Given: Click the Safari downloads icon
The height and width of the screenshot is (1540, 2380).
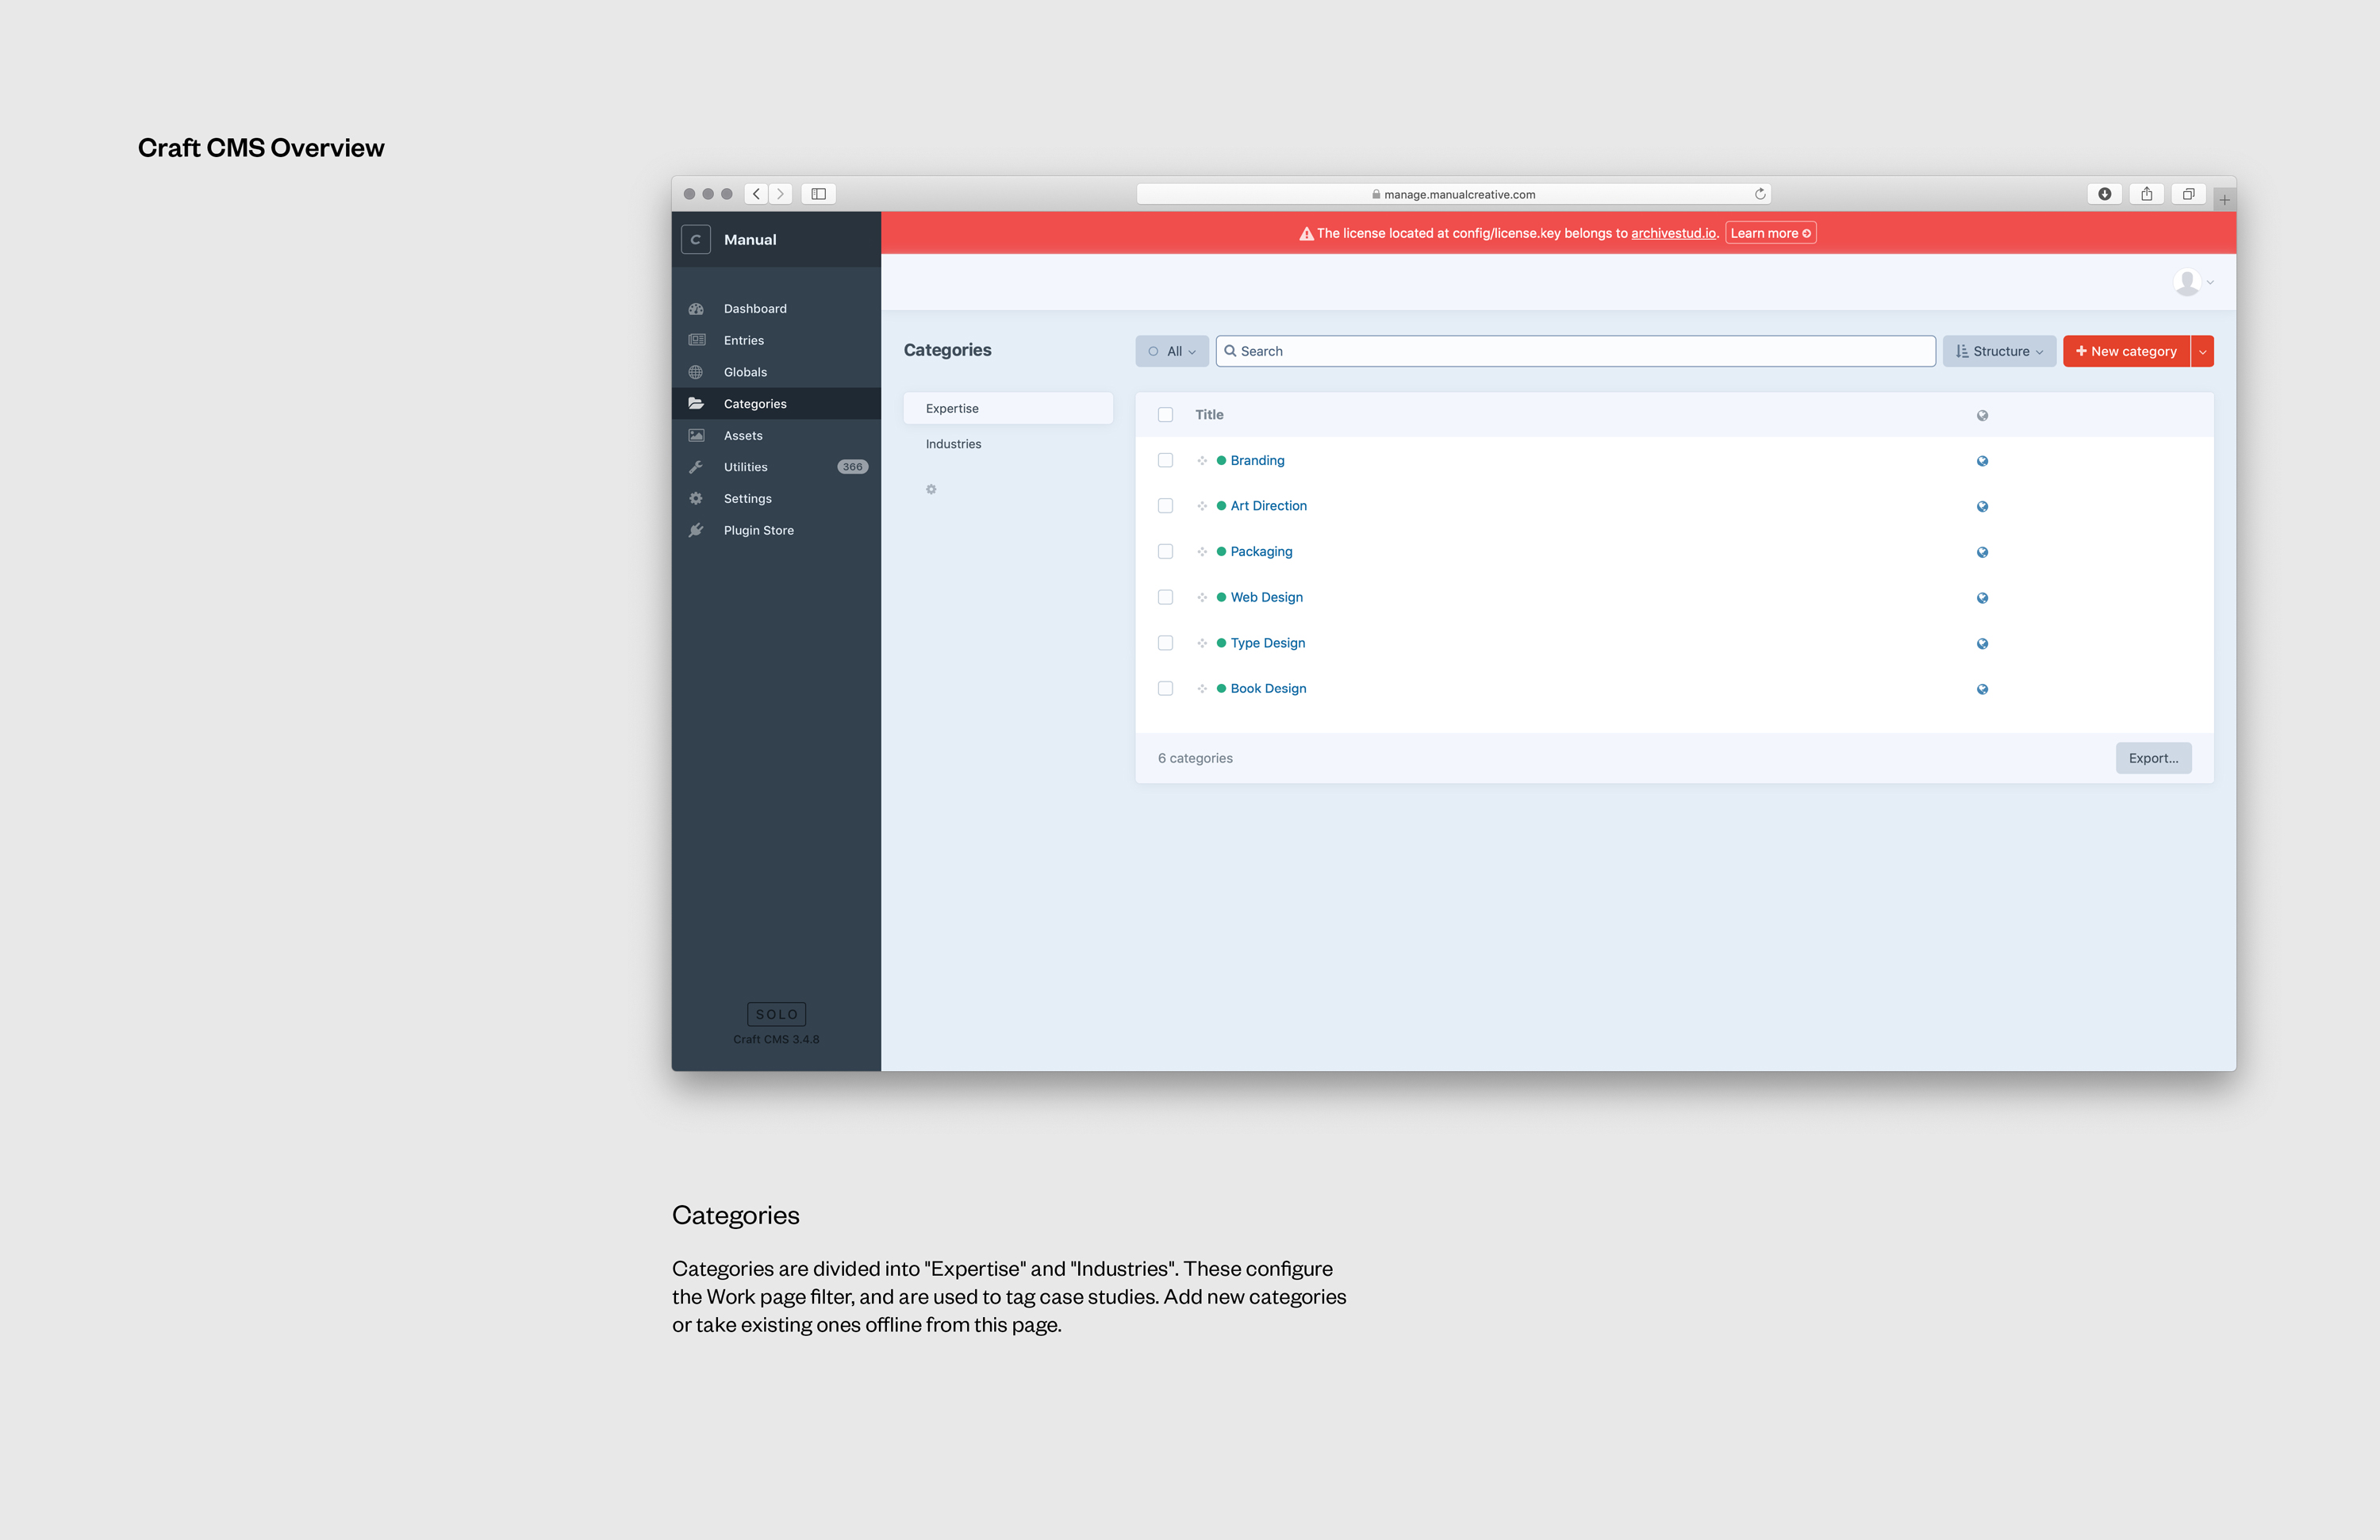Looking at the screenshot, I should coord(2104,194).
